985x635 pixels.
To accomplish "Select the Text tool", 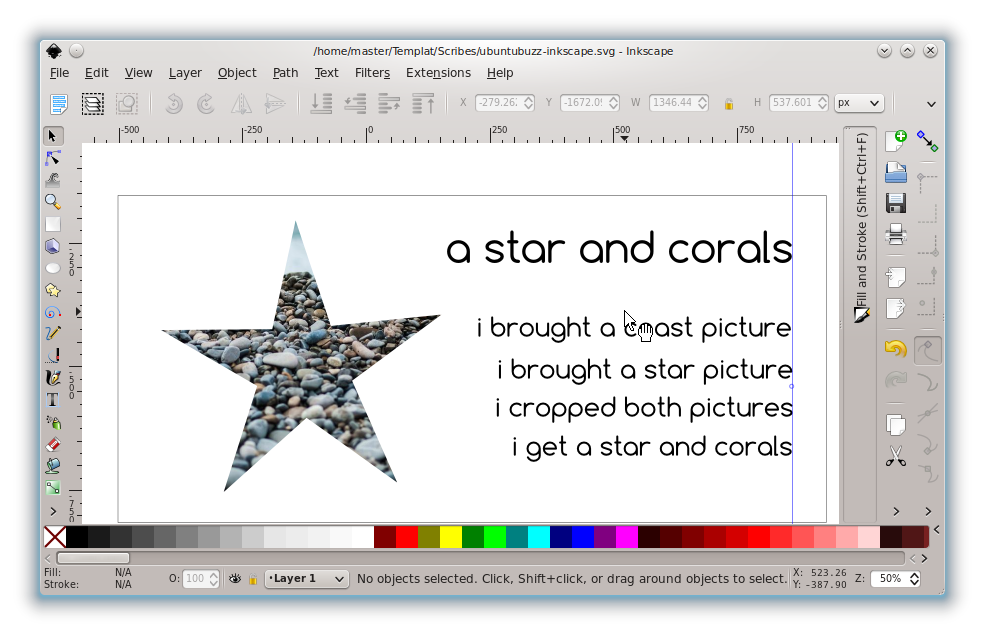I will click(x=53, y=399).
